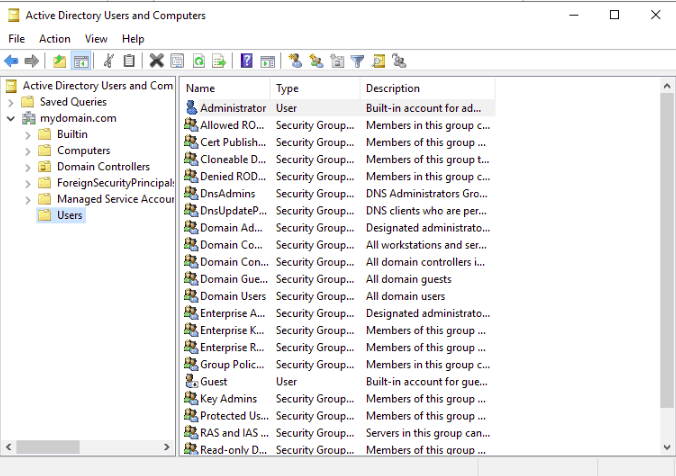
Task: Click the Guest user icon
Action: (191, 381)
